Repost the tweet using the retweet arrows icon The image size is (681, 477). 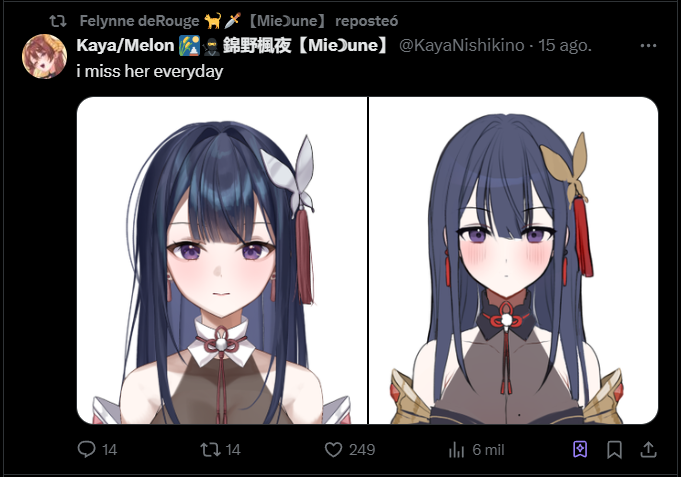click(210, 449)
